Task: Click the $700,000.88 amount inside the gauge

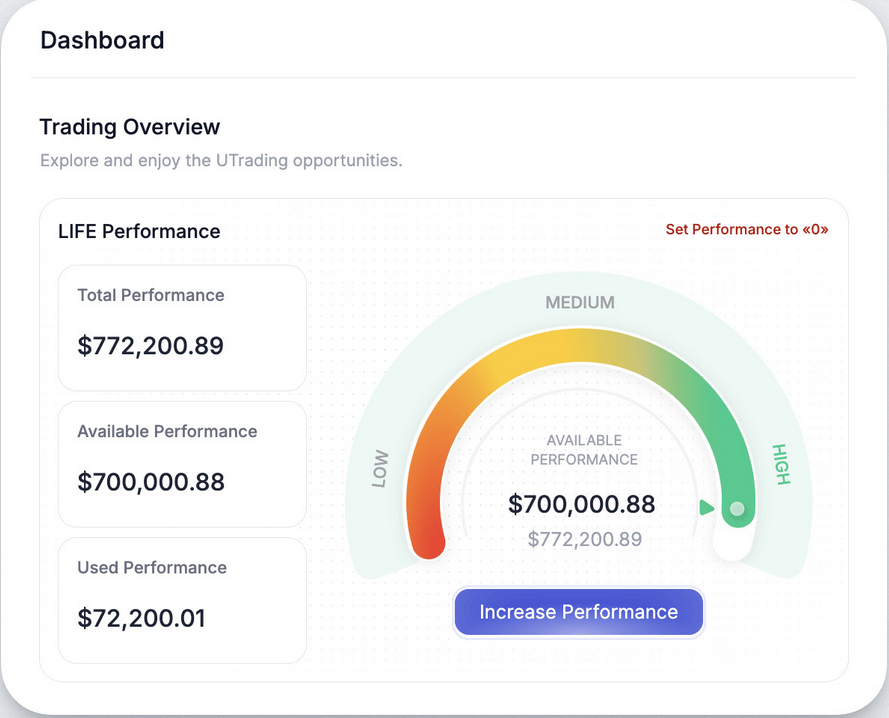Action: point(581,504)
